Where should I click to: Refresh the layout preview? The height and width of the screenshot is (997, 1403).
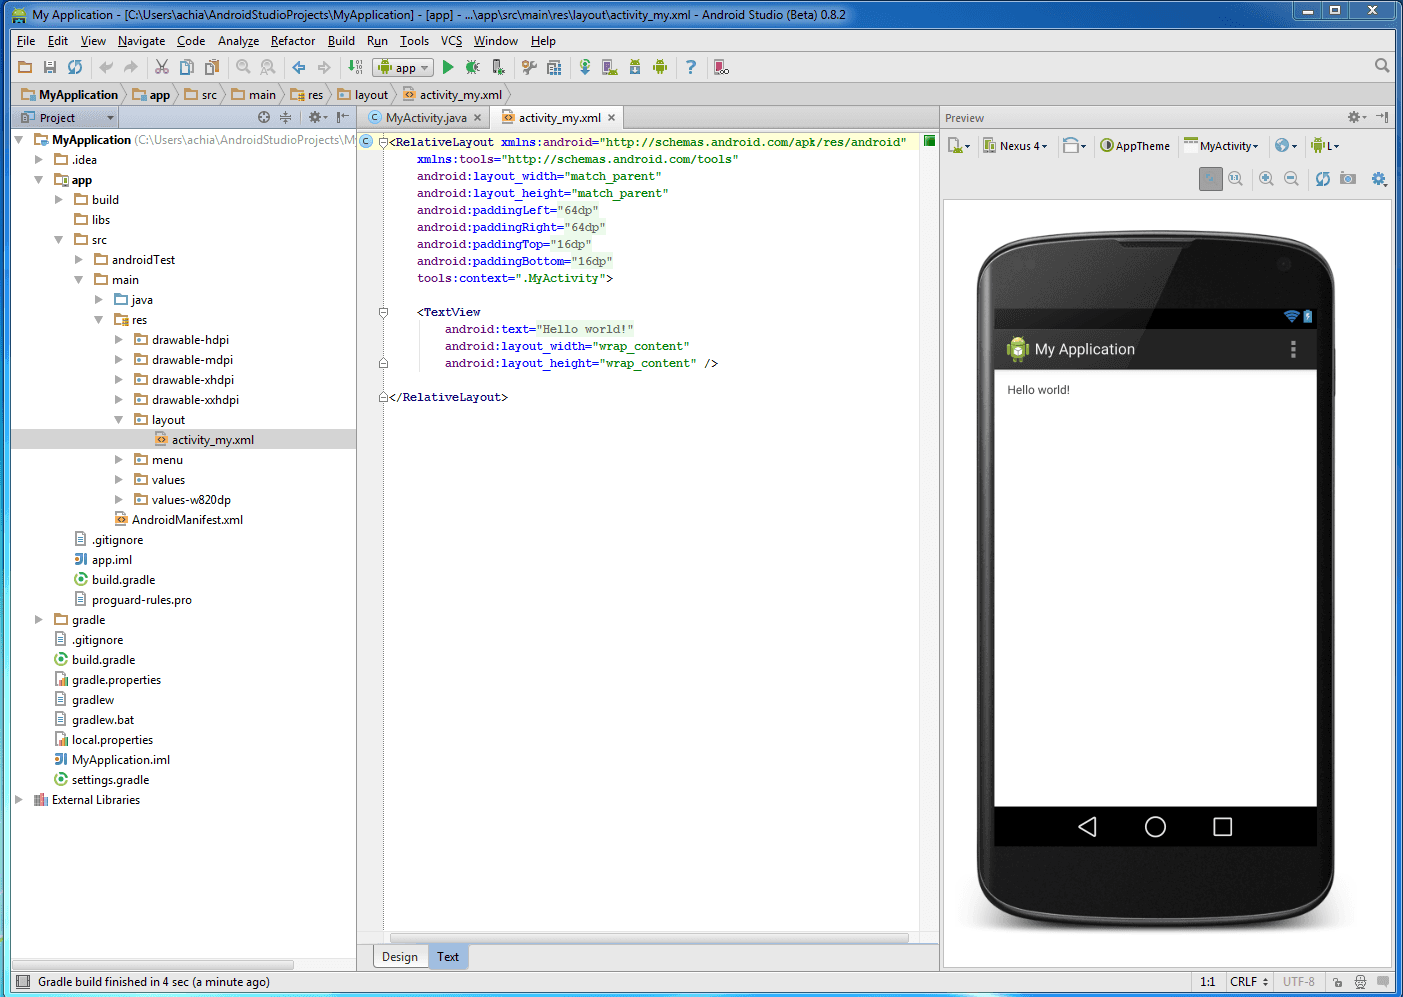point(1323,178)
